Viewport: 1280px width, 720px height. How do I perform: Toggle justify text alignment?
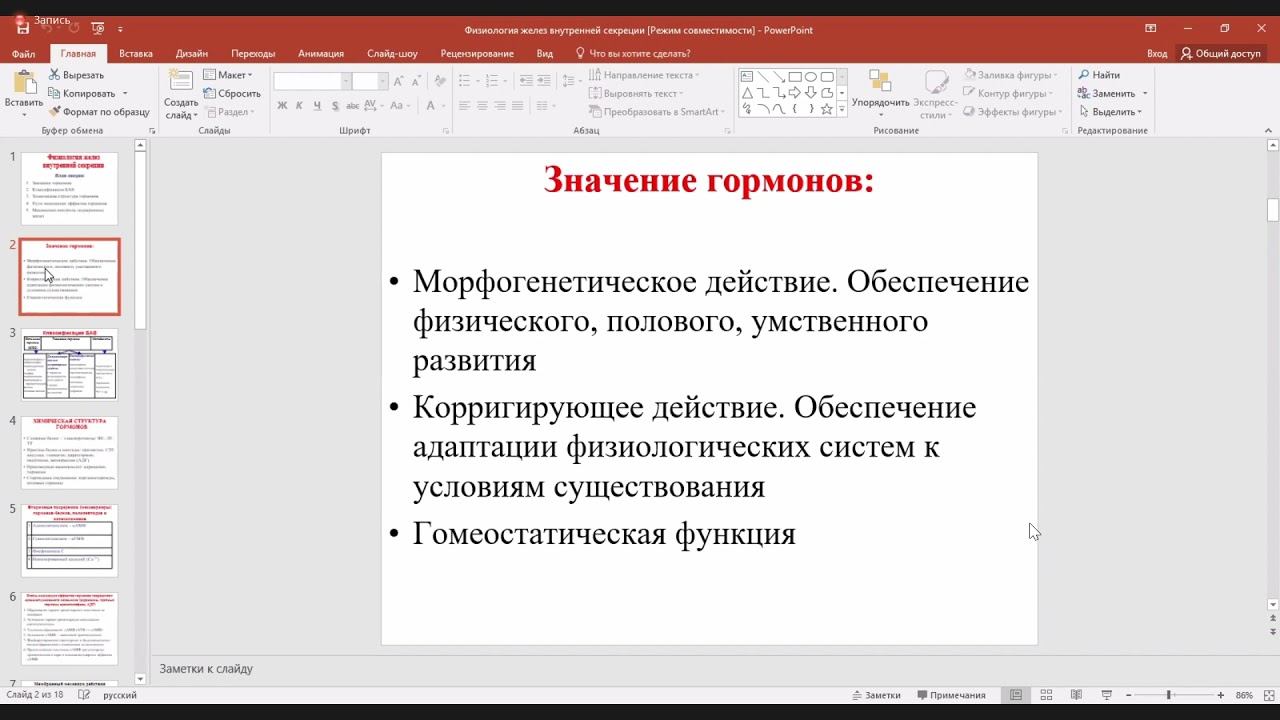coord(518,105)
